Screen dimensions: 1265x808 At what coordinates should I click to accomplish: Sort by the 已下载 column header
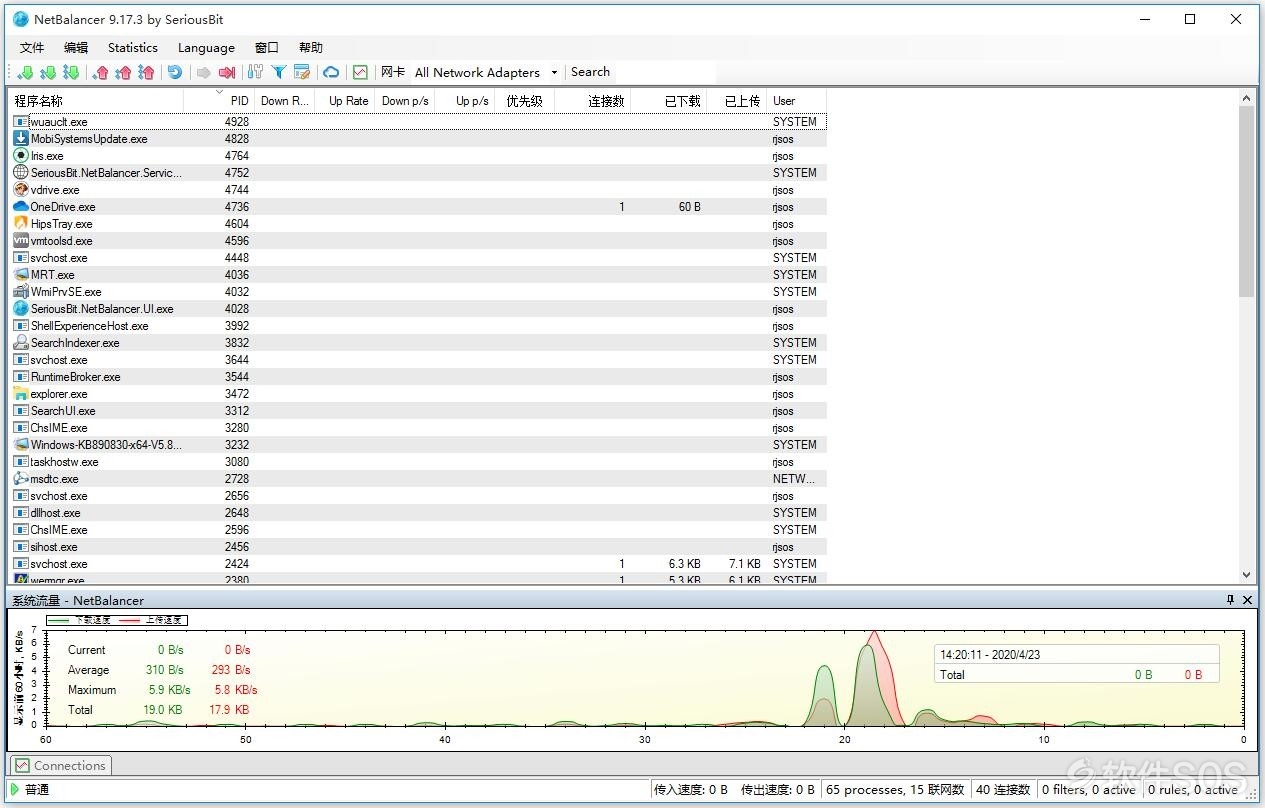tap(669, 100)
